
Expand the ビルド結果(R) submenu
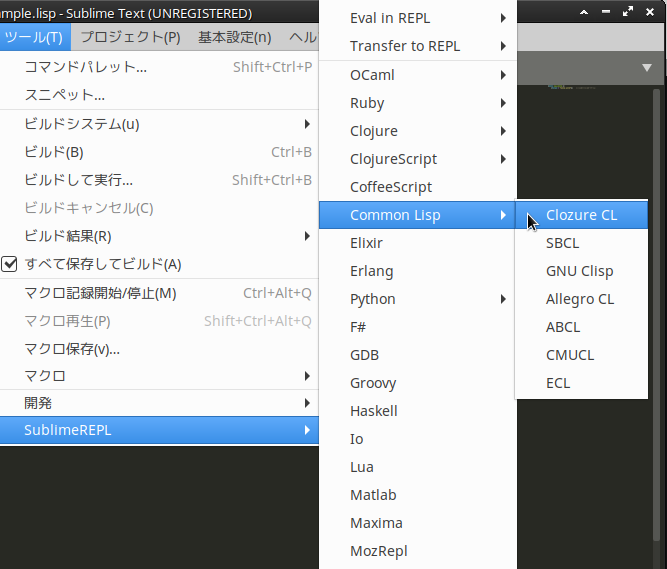159,236
